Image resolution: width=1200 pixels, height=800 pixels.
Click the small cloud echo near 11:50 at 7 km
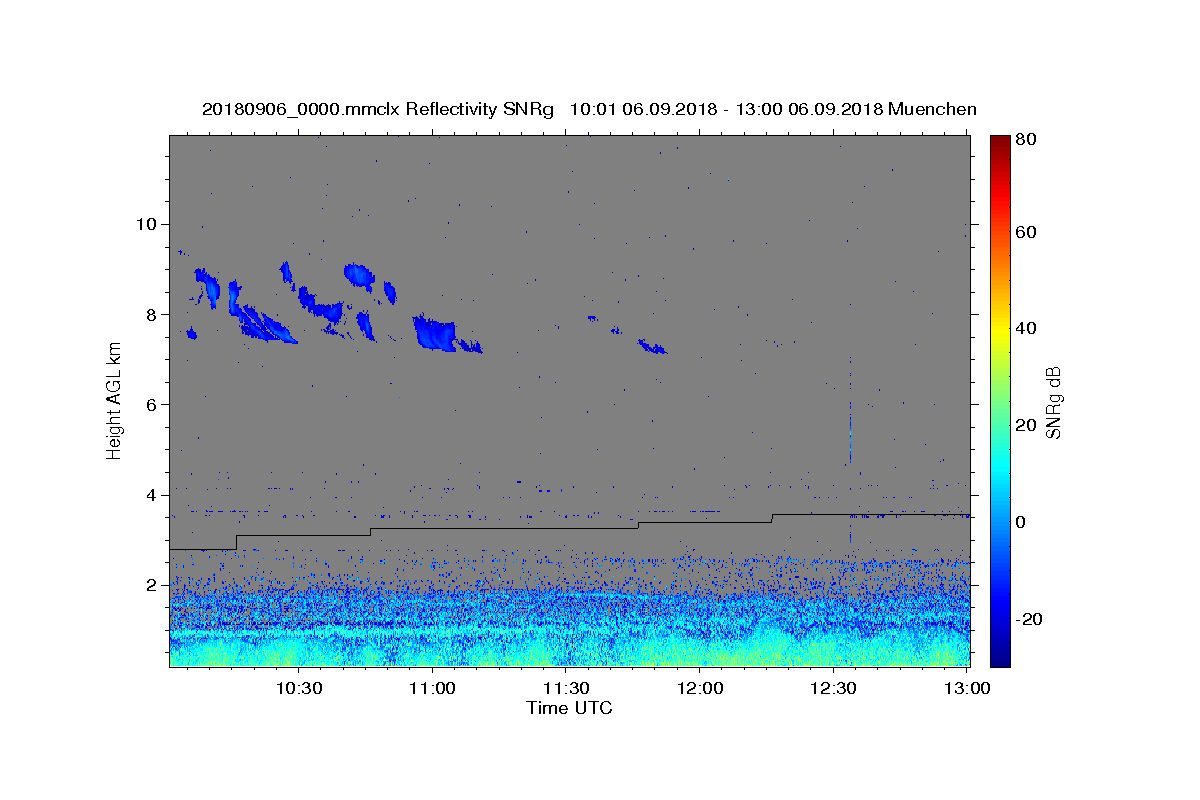(x=653, y=347)
